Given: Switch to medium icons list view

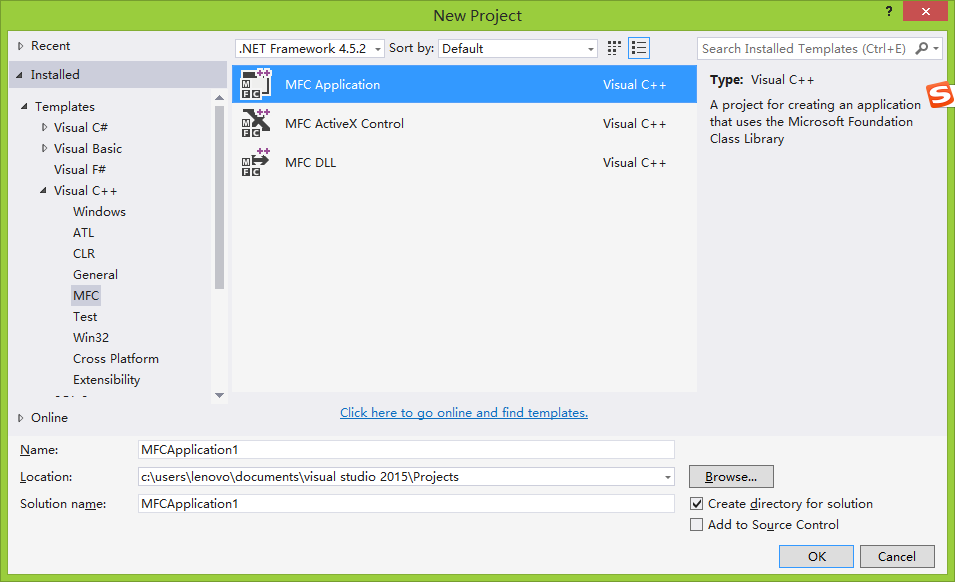Looking at the screenshot, I should 639,48.
